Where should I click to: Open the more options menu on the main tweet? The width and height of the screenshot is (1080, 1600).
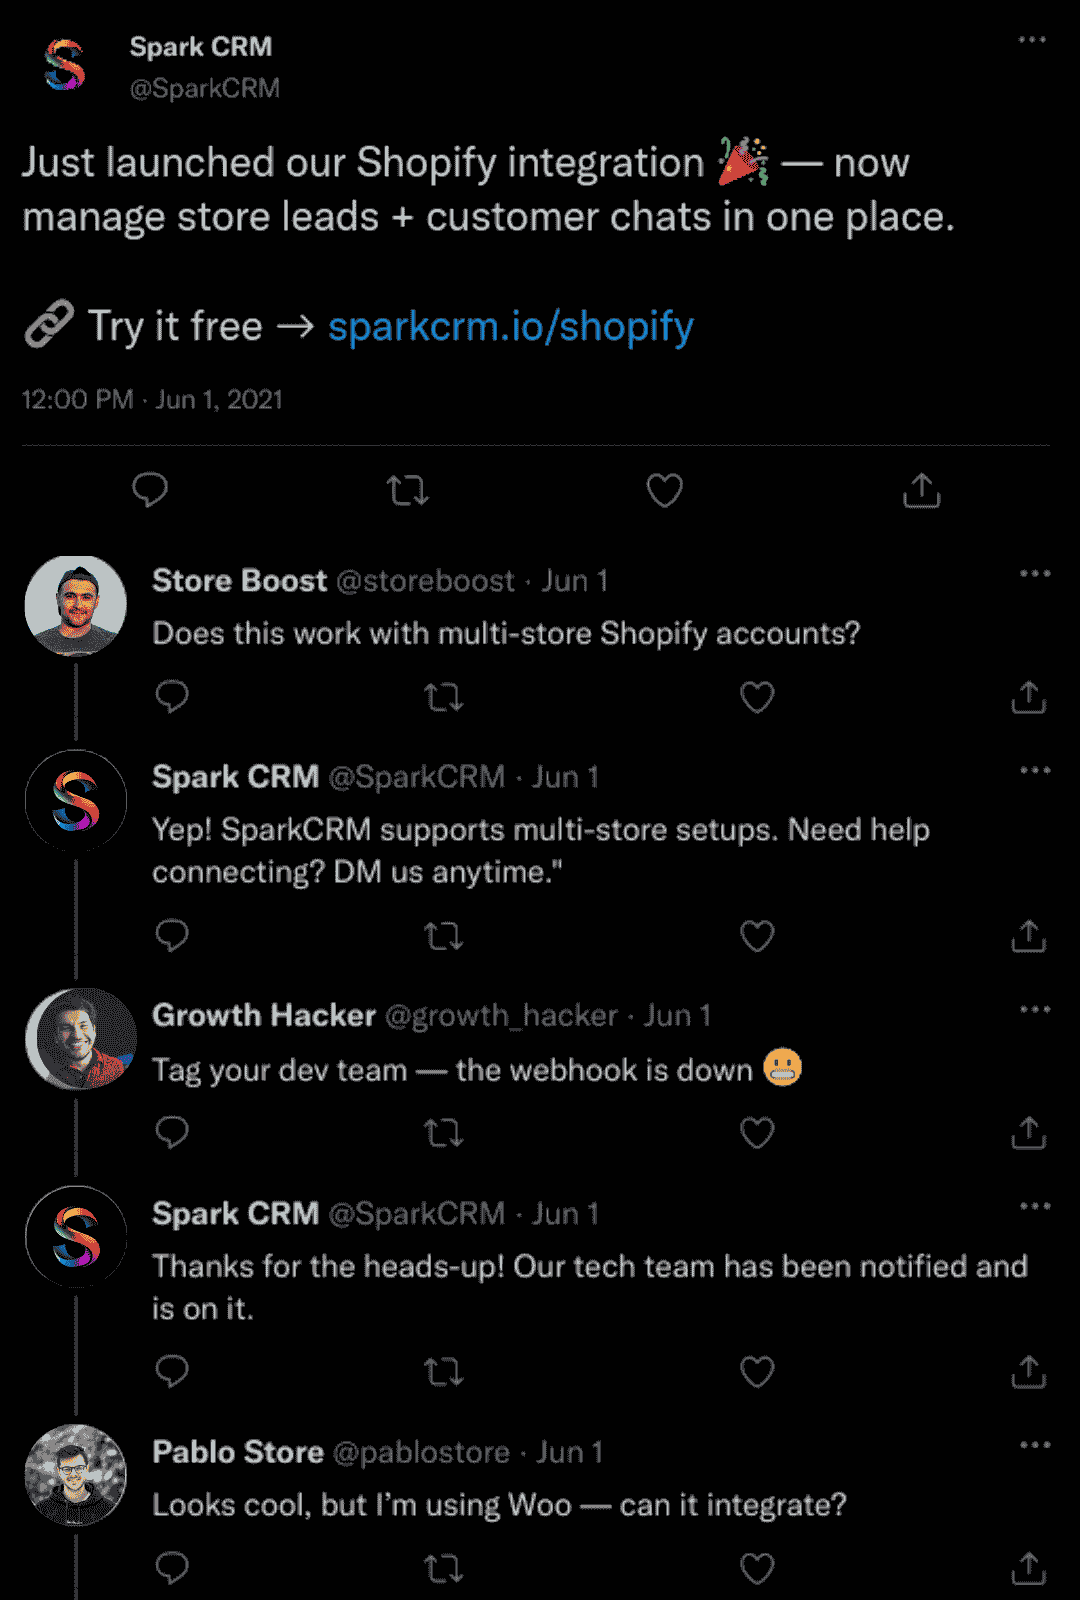pyautogui.click(x=1030, y=38)
